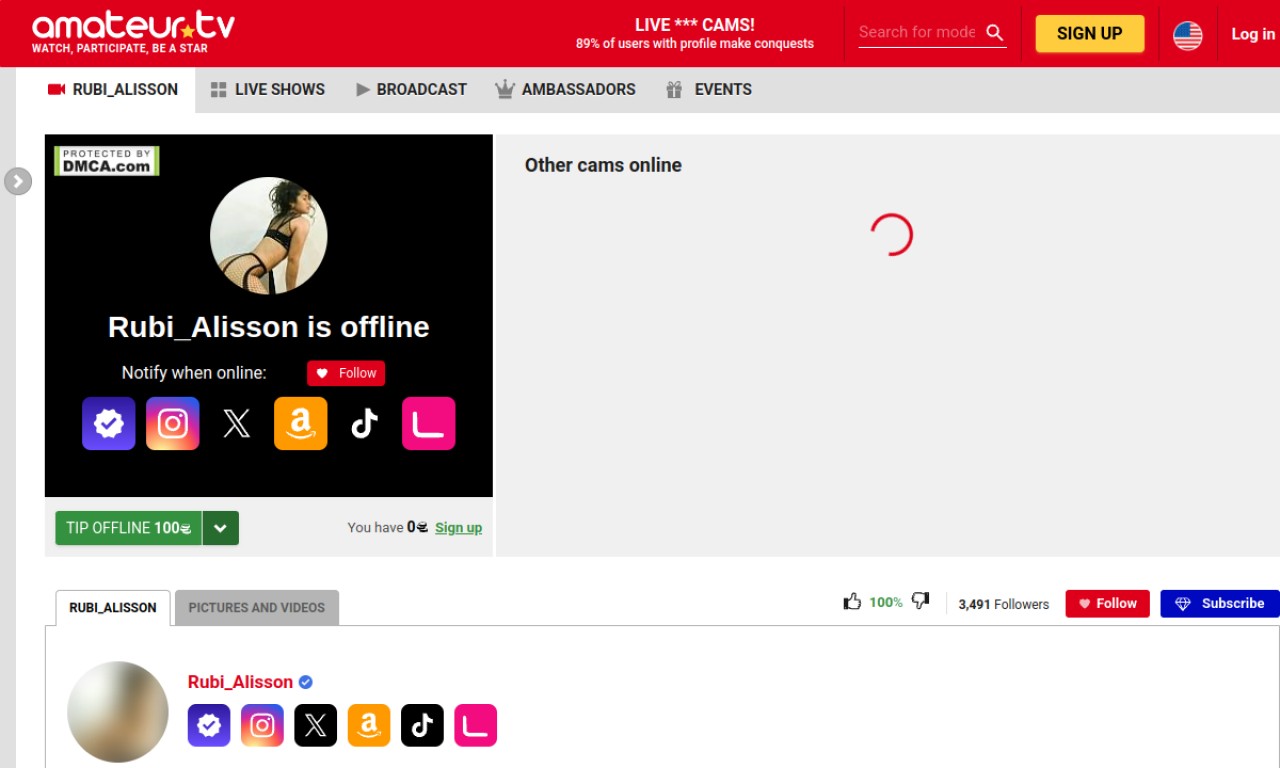Click the blurred profile avatar thumbnail
1280x768 pixels.
(118, 712)
